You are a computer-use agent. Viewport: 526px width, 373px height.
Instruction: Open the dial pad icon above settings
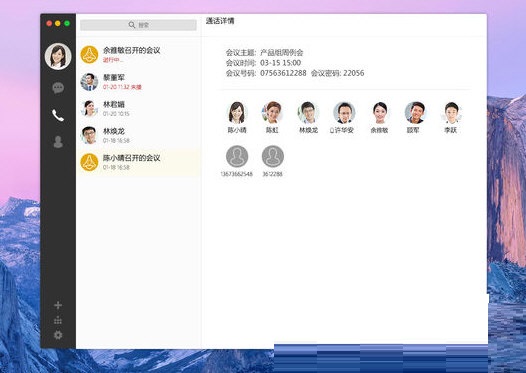coord(58,320)
